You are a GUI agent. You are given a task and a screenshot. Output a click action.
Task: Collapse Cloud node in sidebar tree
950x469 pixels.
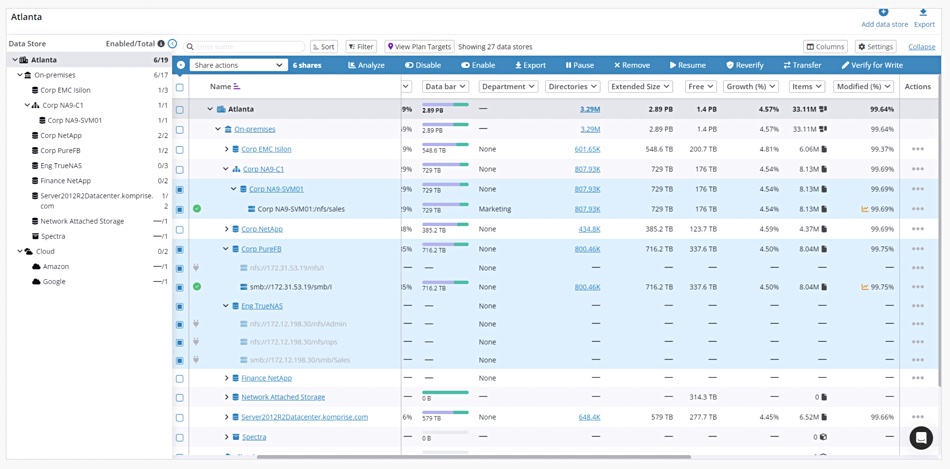[x=20, y=251]
